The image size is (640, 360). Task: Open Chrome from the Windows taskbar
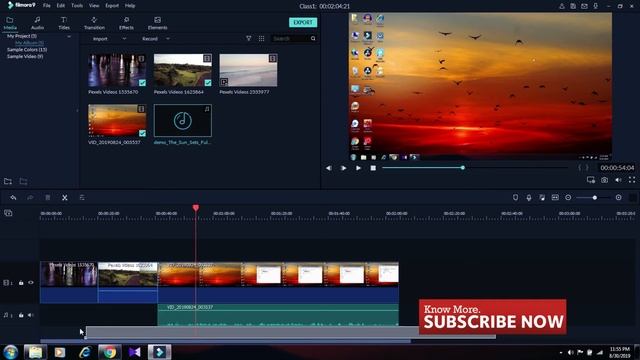(109, 352)
